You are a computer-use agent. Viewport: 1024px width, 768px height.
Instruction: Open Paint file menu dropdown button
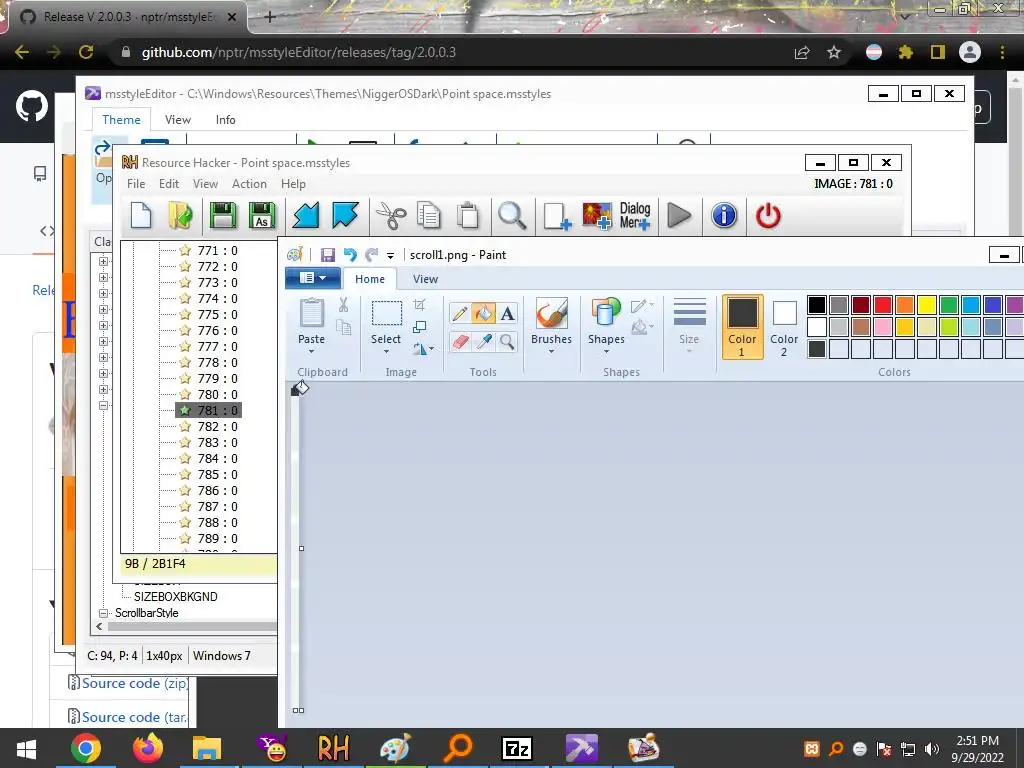[313, 278]
